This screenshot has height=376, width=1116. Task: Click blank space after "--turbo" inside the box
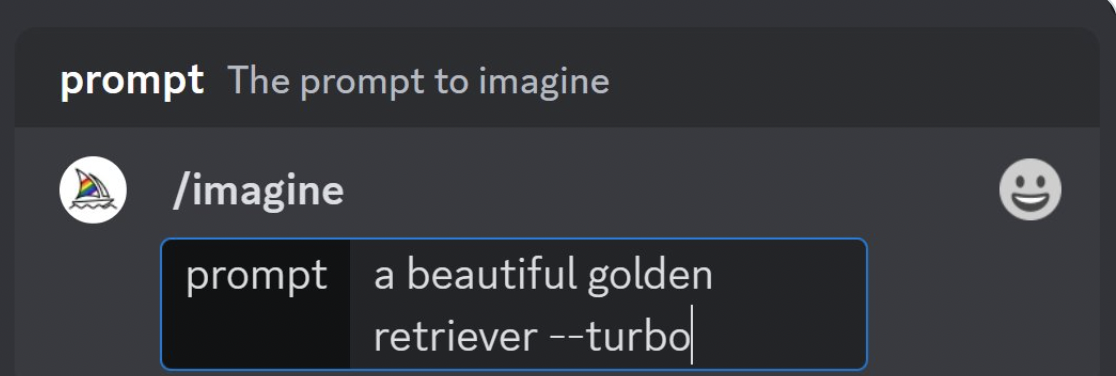click(779, 337)
